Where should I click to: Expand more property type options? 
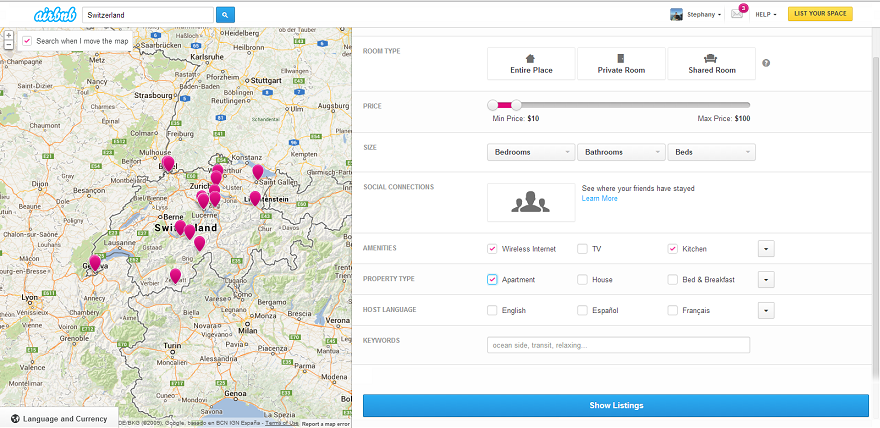(767, 279)
